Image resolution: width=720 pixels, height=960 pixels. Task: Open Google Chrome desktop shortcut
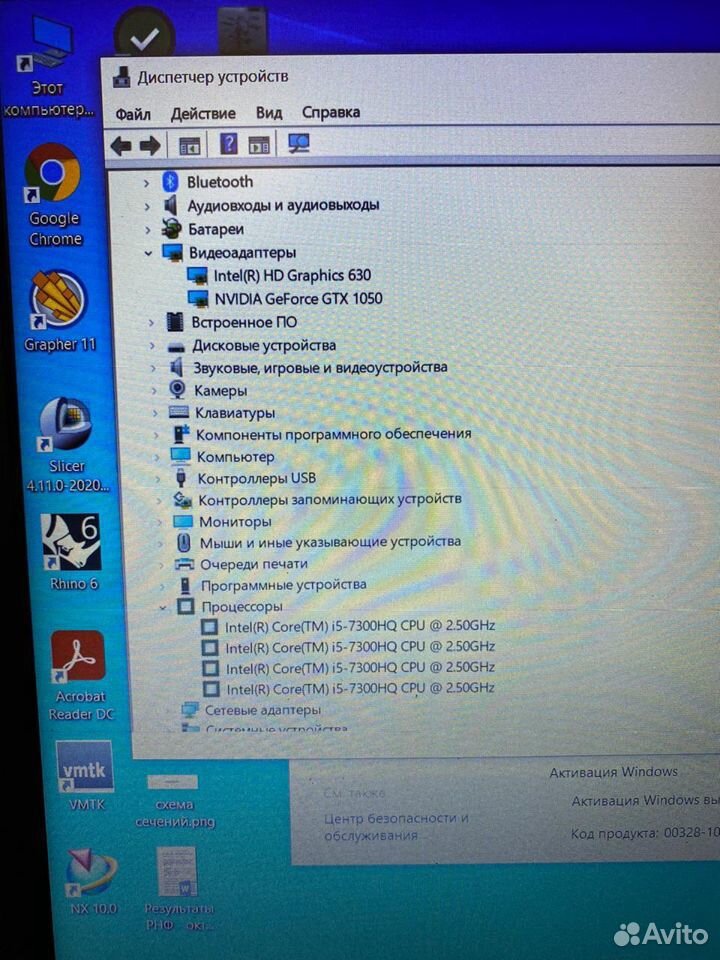pyautogui.click(x=54, y=195)
